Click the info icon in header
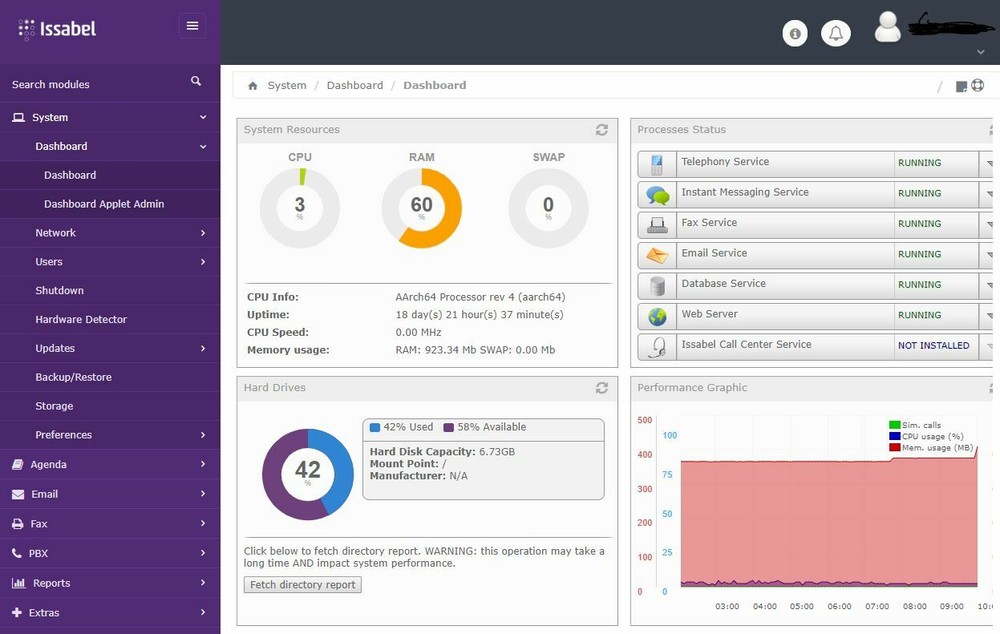The width and height of the screenshot is (1000, 634). (796, 33)
